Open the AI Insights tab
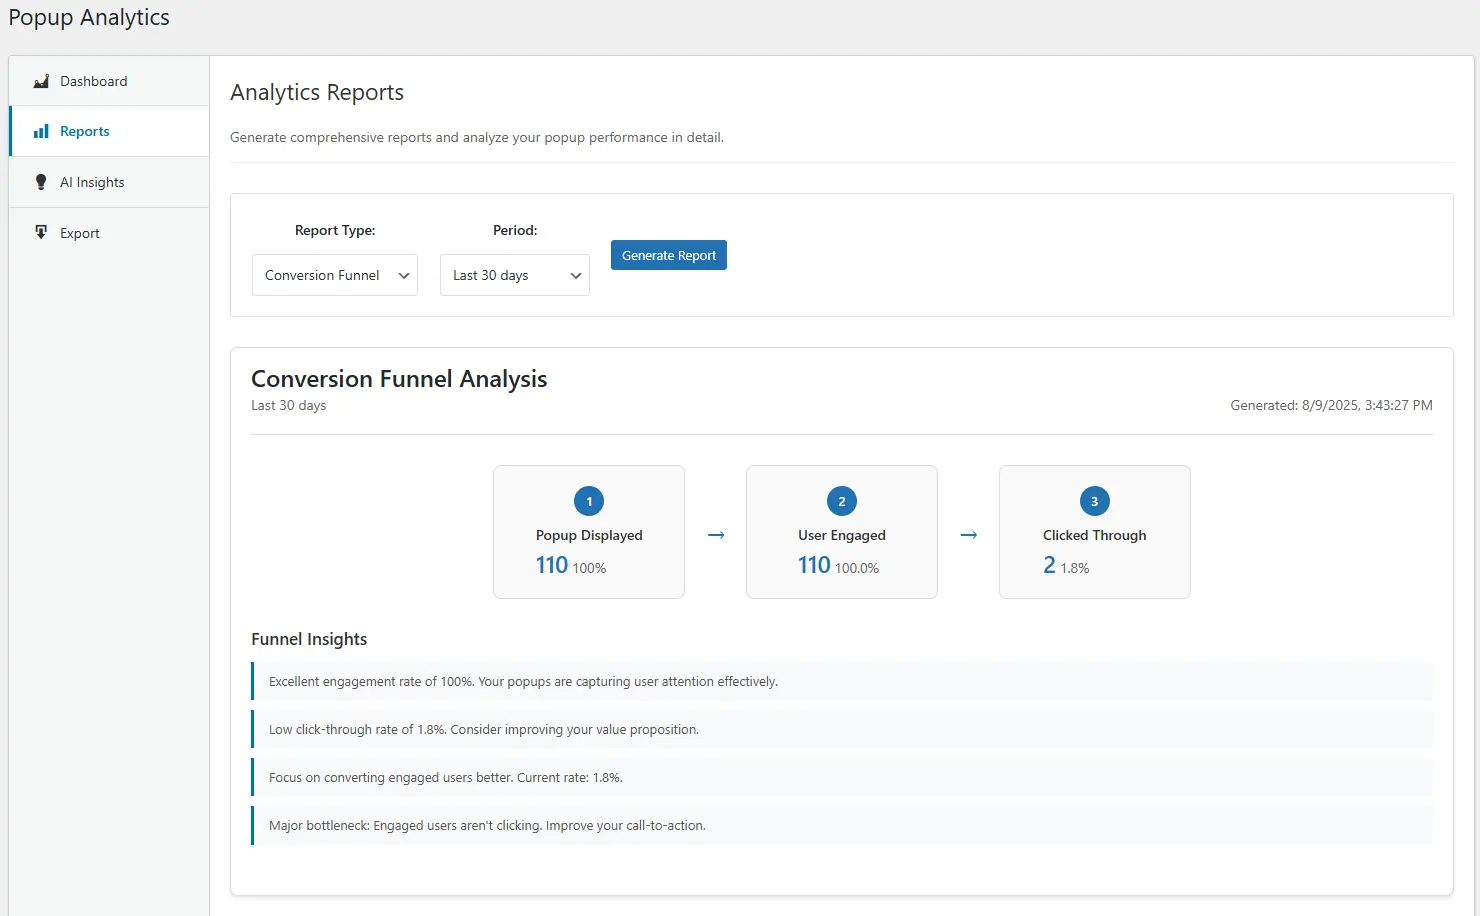Screen dimensions: 1480x916 (92, 182)
